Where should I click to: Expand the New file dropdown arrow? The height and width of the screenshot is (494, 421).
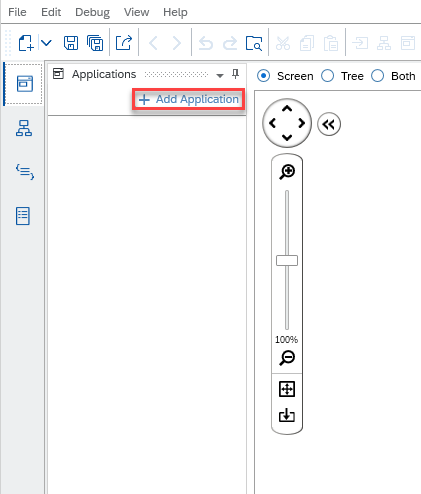(46, 43)
